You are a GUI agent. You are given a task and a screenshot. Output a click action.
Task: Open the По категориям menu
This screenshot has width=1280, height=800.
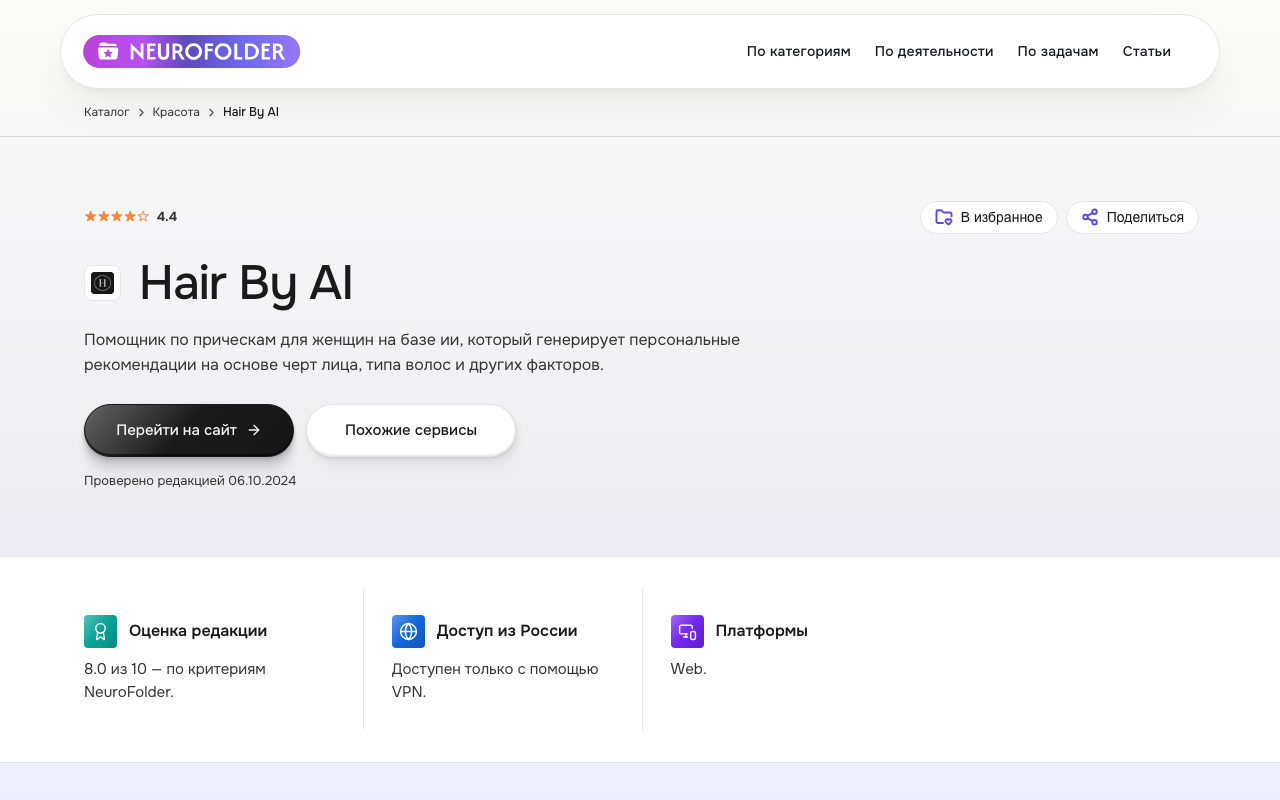(798, 51)
